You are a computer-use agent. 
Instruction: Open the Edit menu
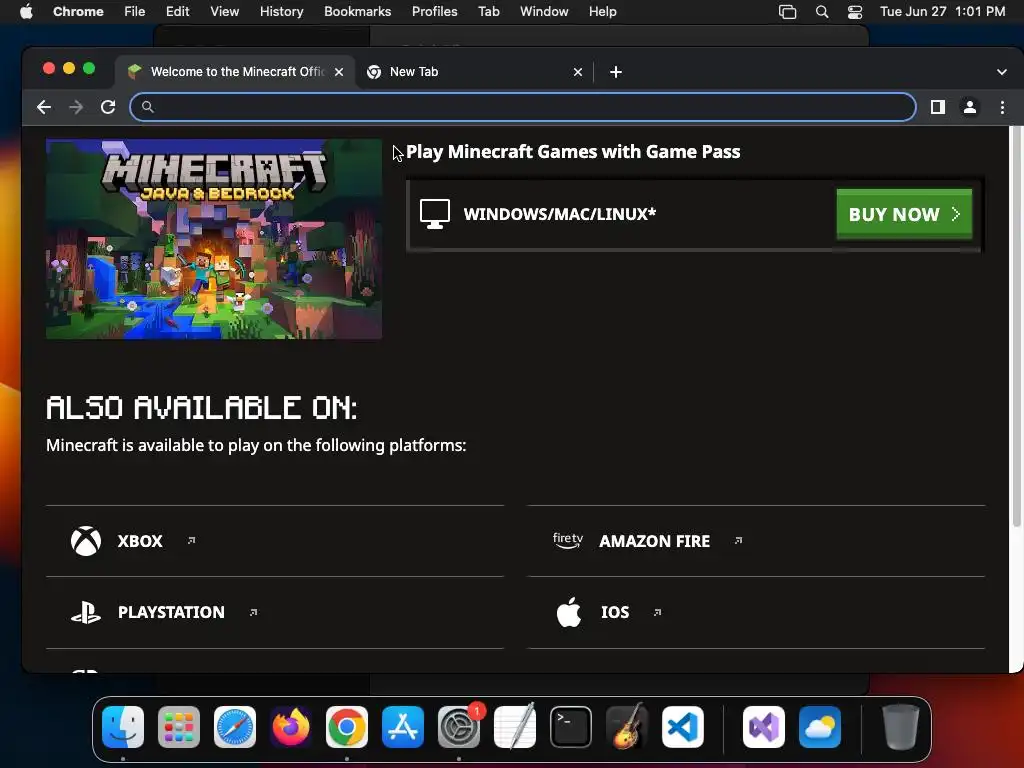tap(178, 11)
